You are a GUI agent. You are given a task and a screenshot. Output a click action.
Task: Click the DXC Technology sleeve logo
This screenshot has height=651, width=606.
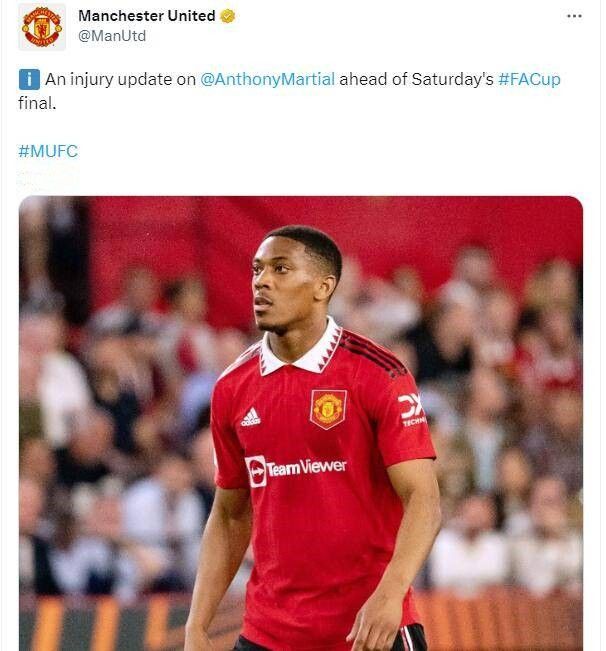click(x=411, y=409)
